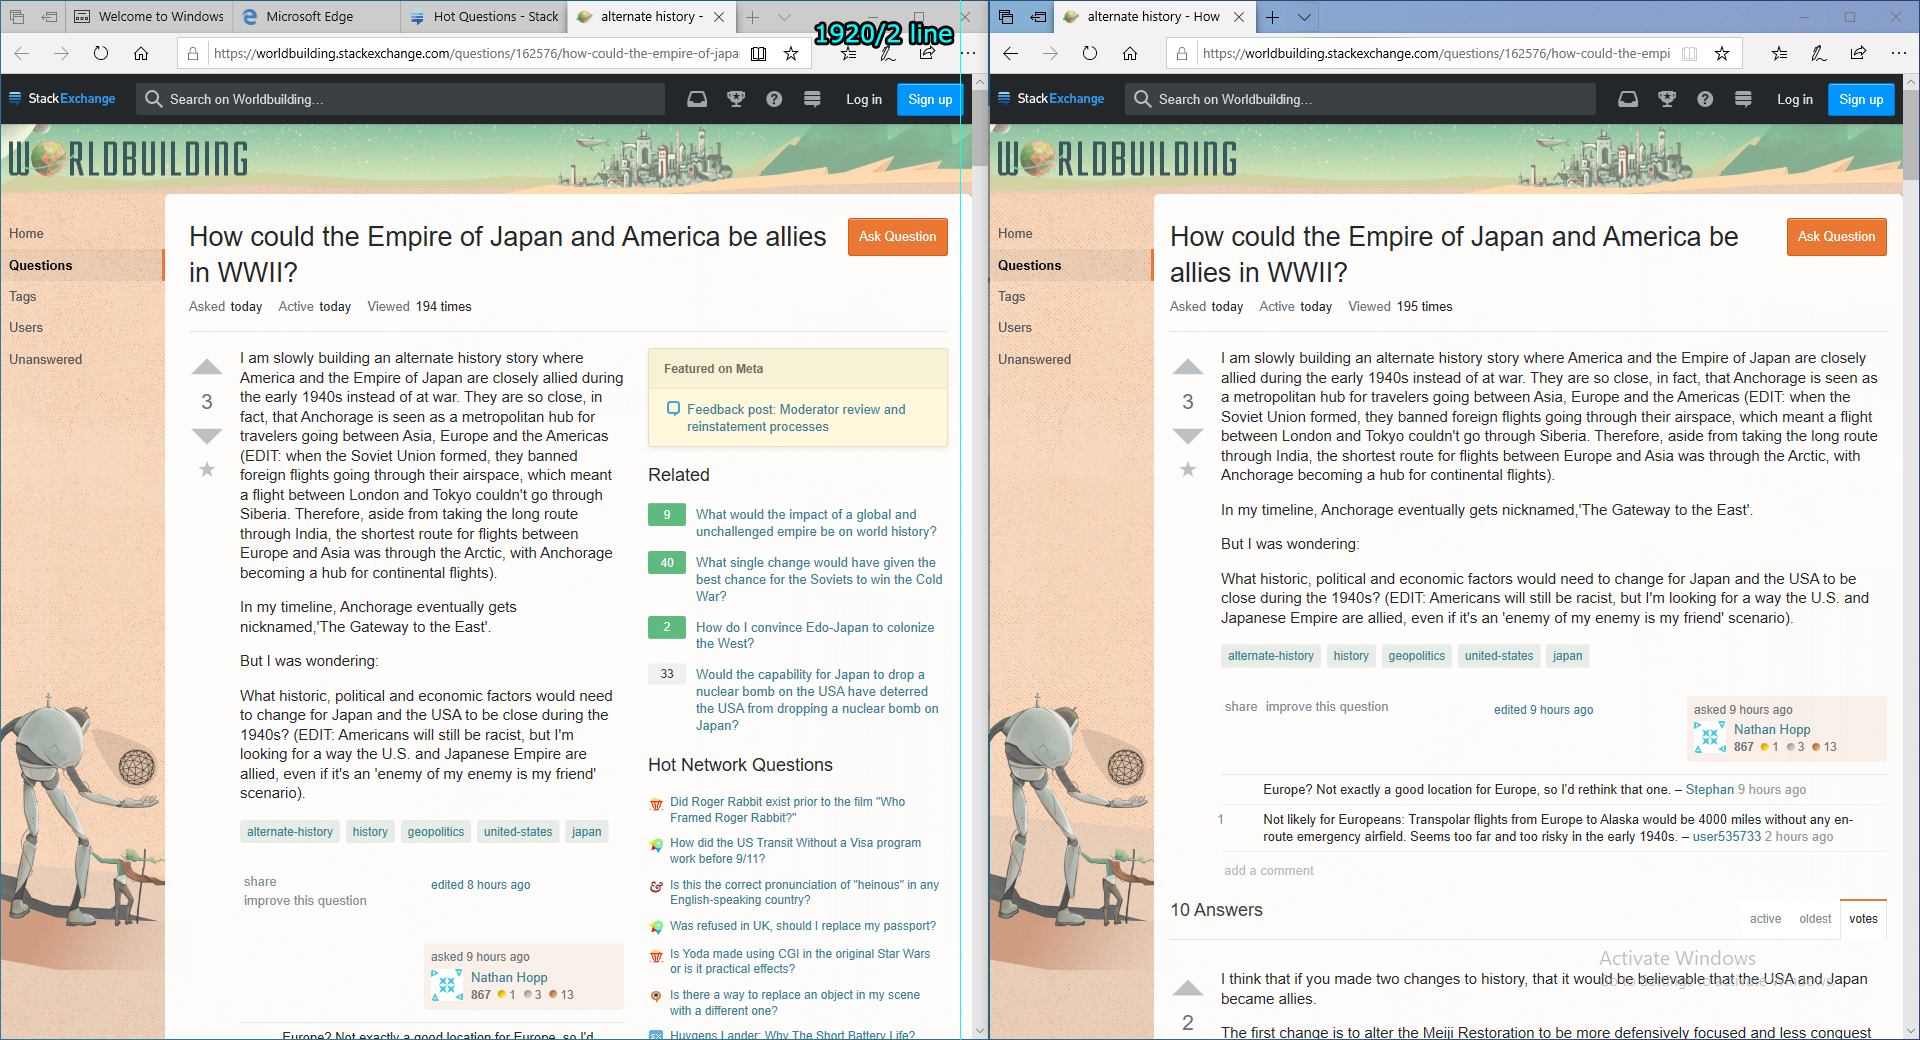Open tab list dropdown in left window
This screenshot has width=1920, height=1040.
(785, 17)
